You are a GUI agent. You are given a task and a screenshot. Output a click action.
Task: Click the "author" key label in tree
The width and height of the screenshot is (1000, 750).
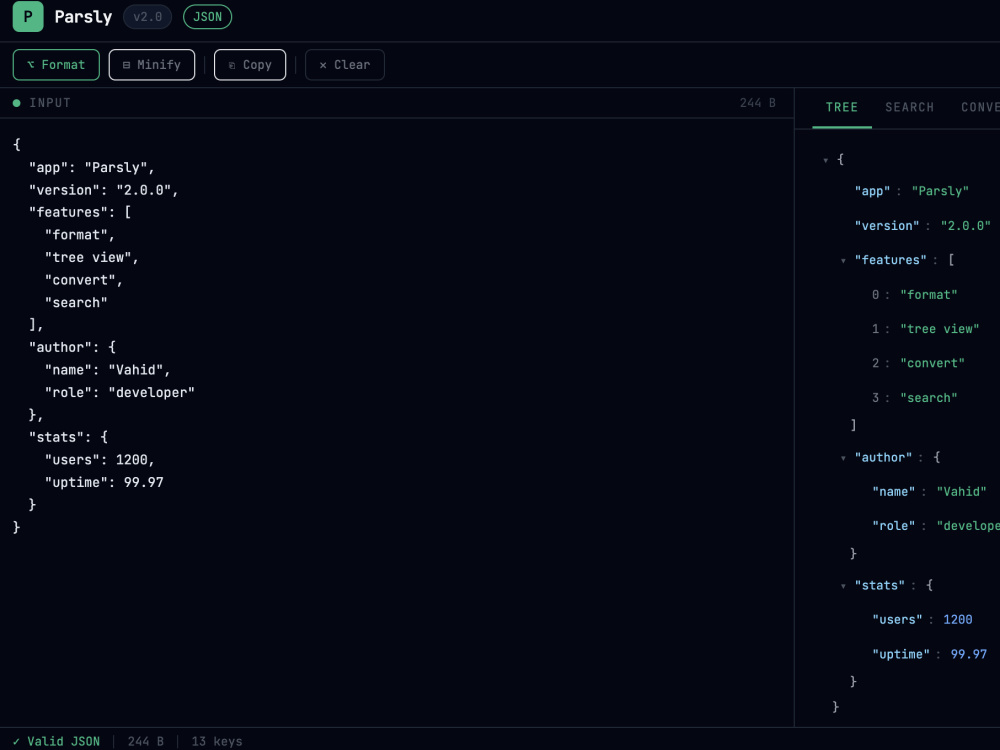[883, 458]
